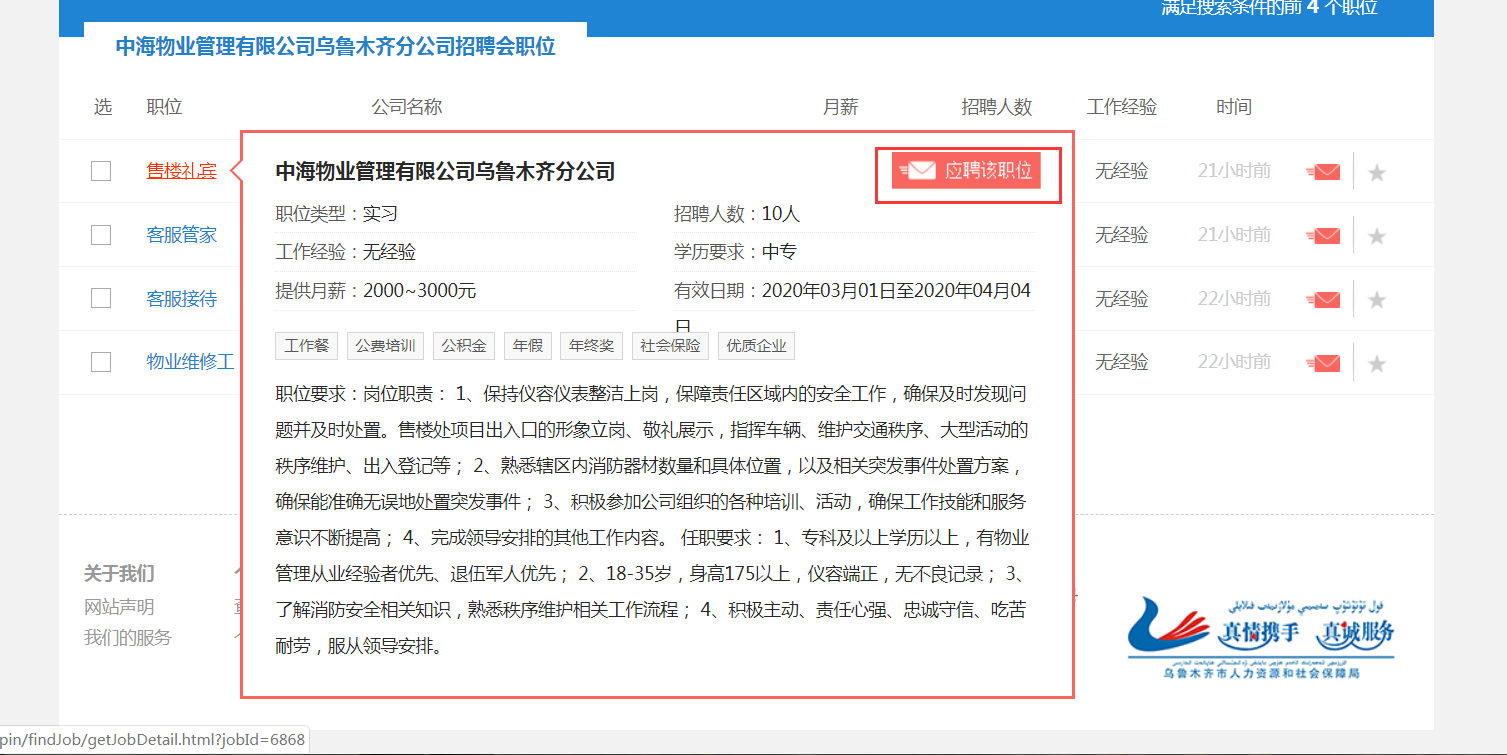This screenshot has width=1507, height=755.
Task: Click the 优质企业 benefit tag
Action: [757, 346]
